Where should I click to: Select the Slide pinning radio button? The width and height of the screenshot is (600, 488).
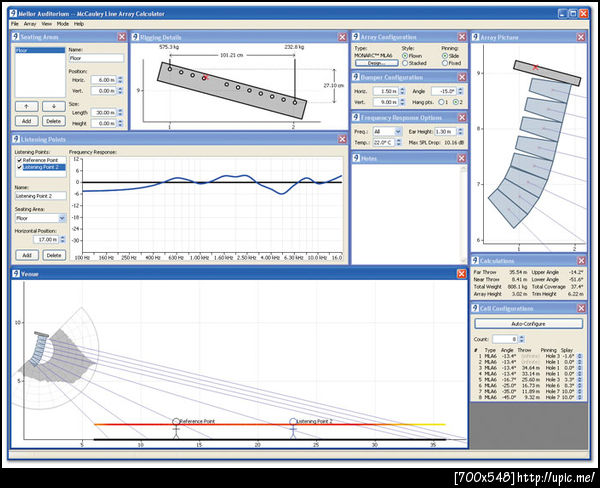coord(445,56)
